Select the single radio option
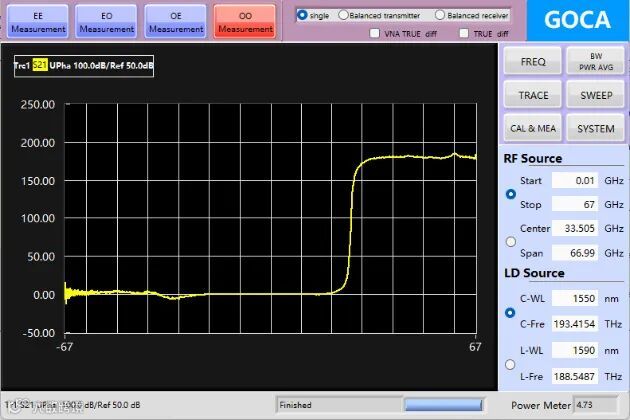The height and width of the screenshot is (420, 630). coord(302,15)
